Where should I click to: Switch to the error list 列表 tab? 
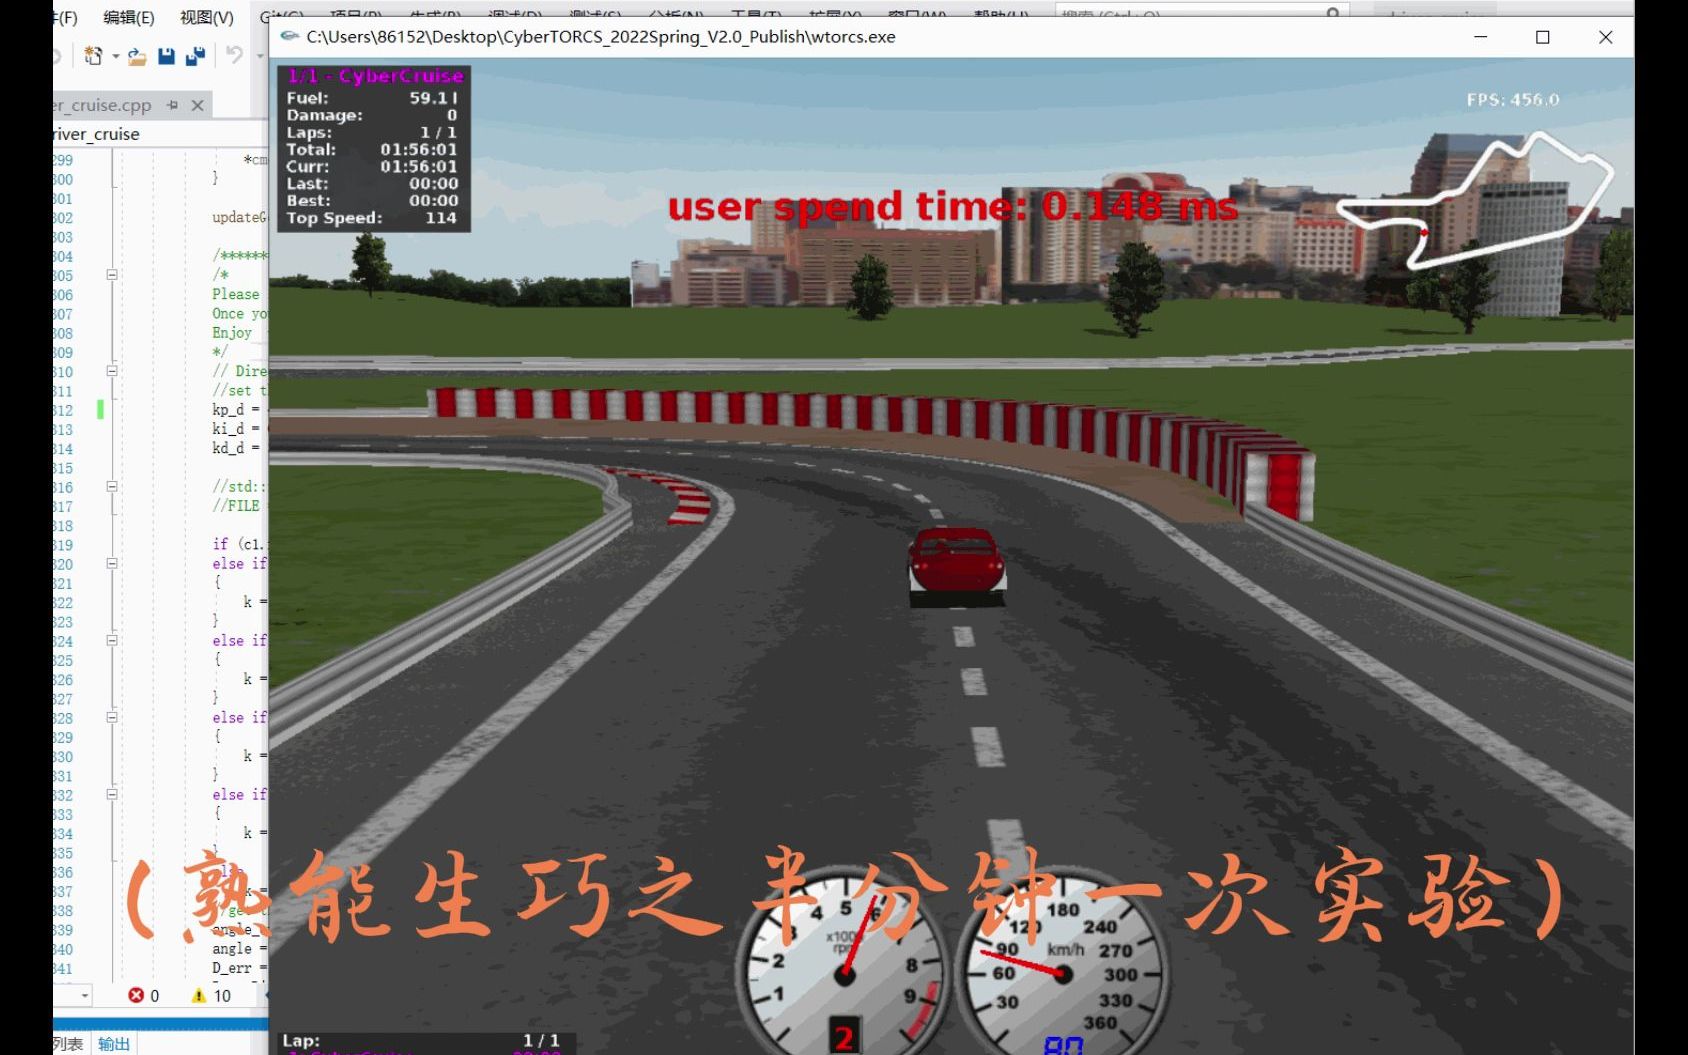click(x=68, y=1044)
